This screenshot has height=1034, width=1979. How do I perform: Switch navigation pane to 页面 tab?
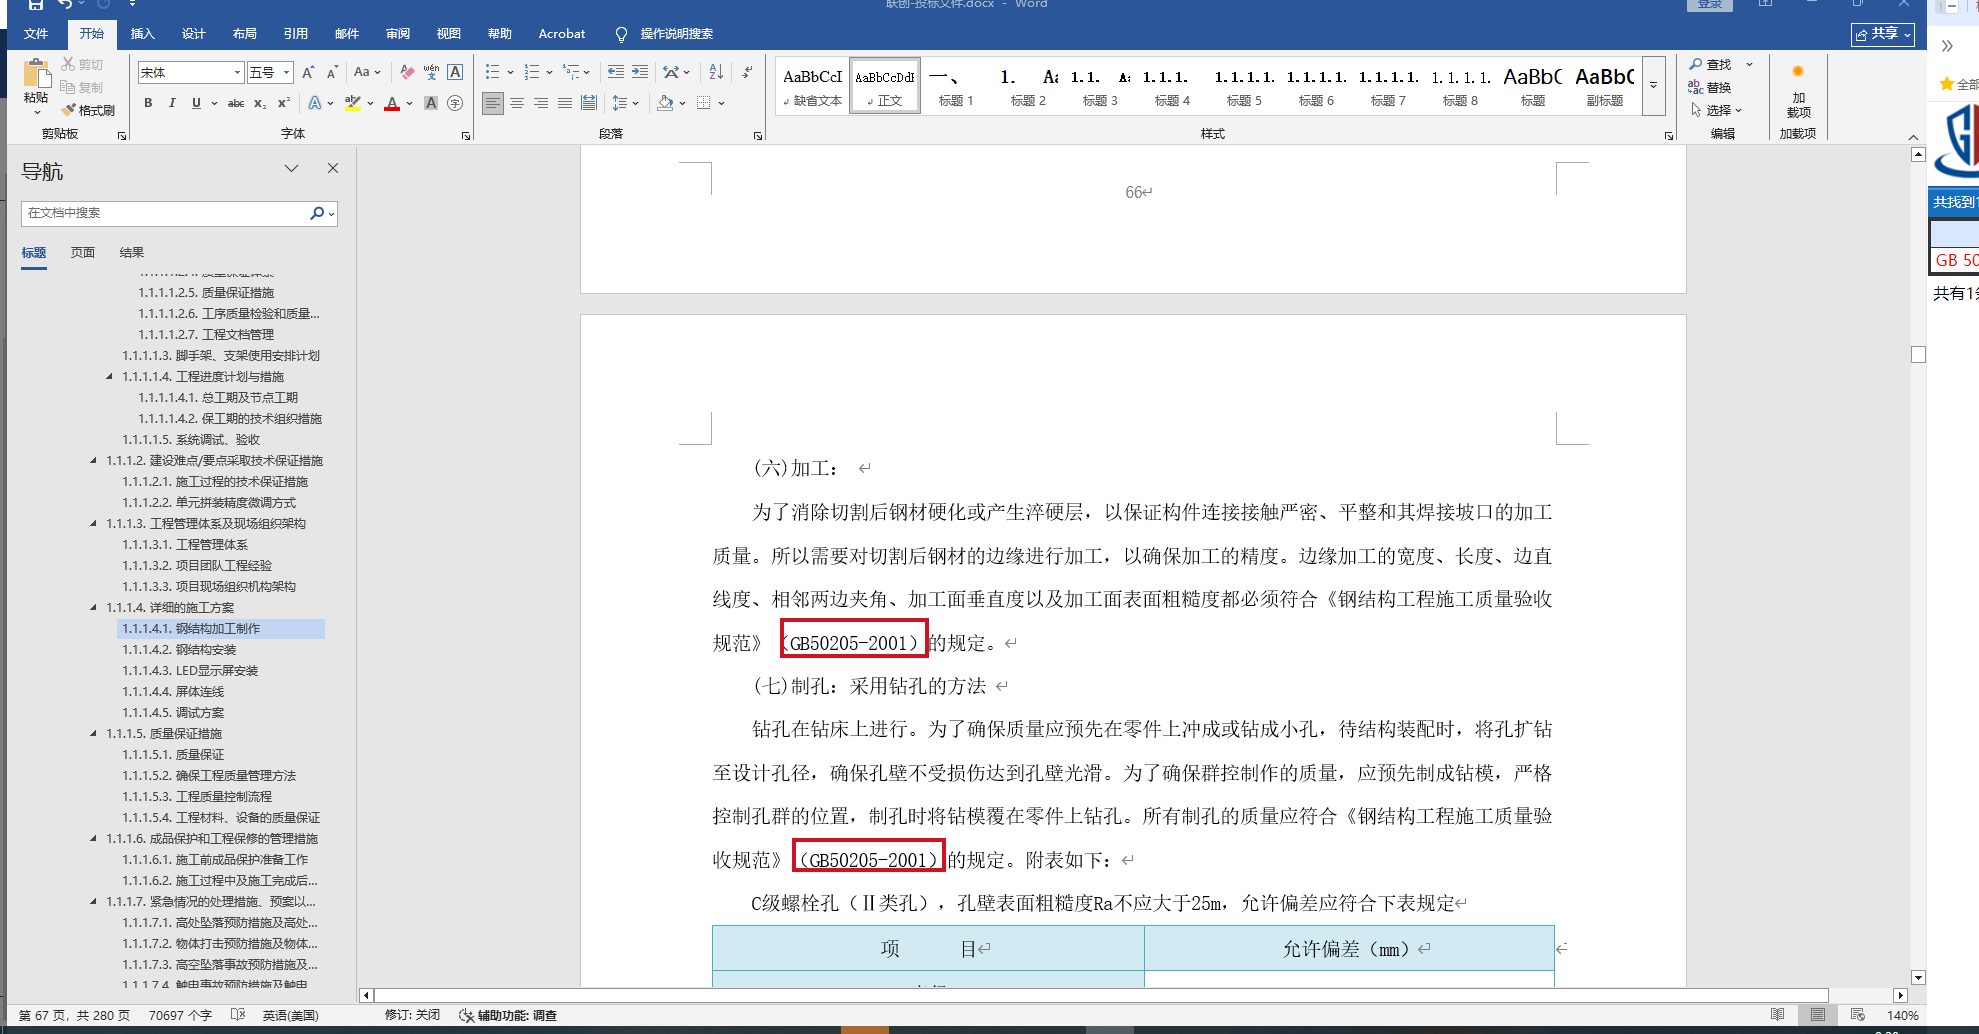[x=83, y=253]
